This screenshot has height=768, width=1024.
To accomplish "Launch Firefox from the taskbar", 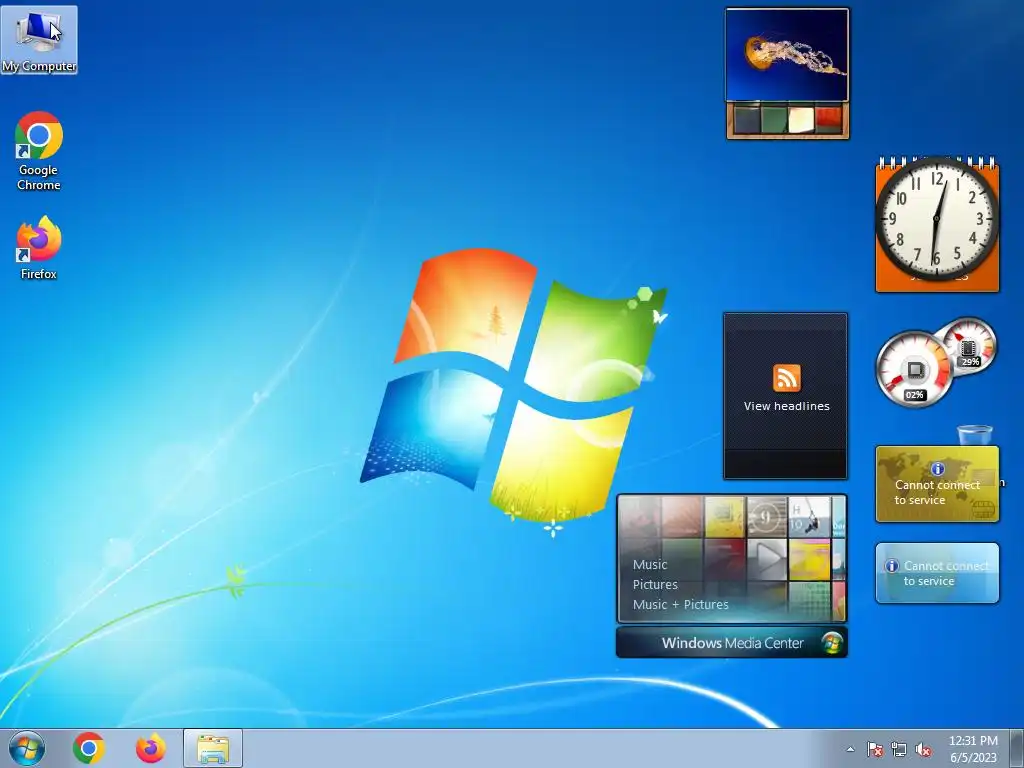I will tap(151, 748).
